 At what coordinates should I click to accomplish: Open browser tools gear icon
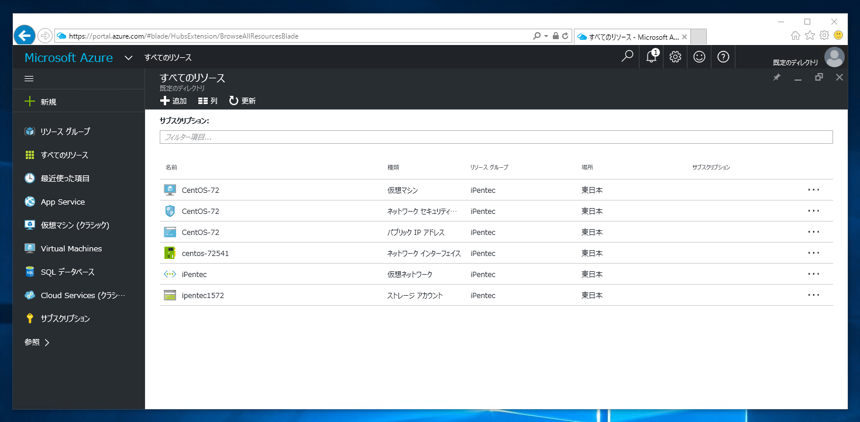[824, 36]
